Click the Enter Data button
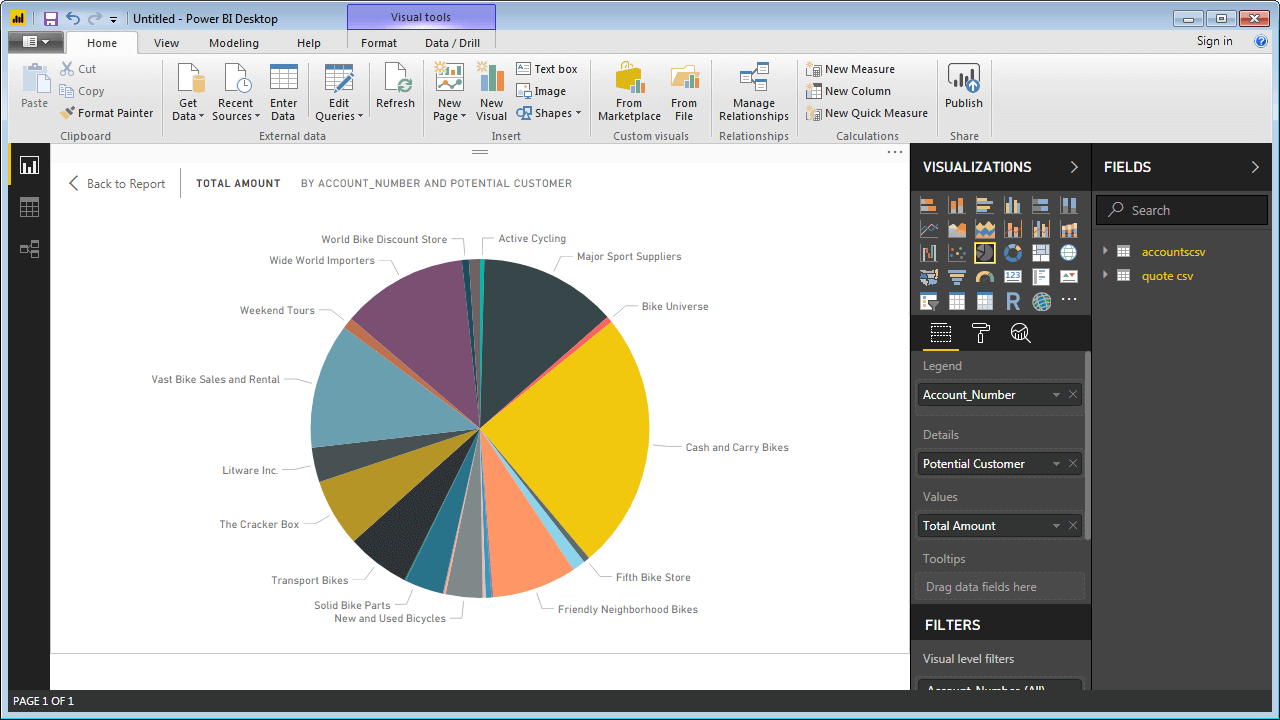The image size is (1280, 720). coord(284,92)
